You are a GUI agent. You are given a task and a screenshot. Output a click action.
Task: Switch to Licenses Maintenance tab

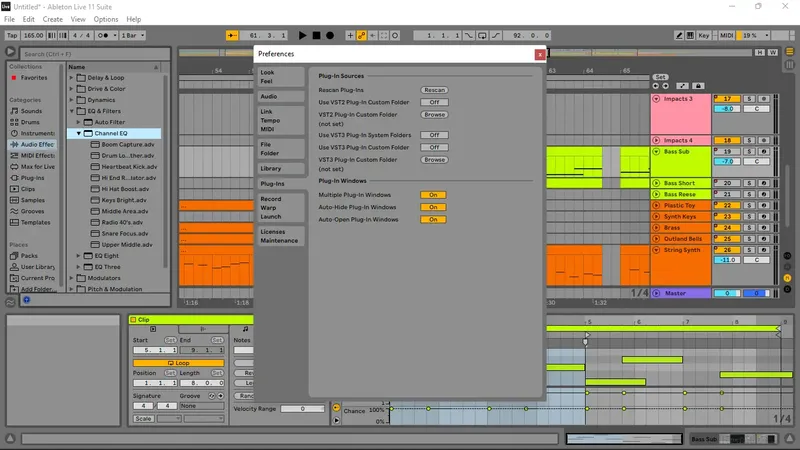pos(281,236)
